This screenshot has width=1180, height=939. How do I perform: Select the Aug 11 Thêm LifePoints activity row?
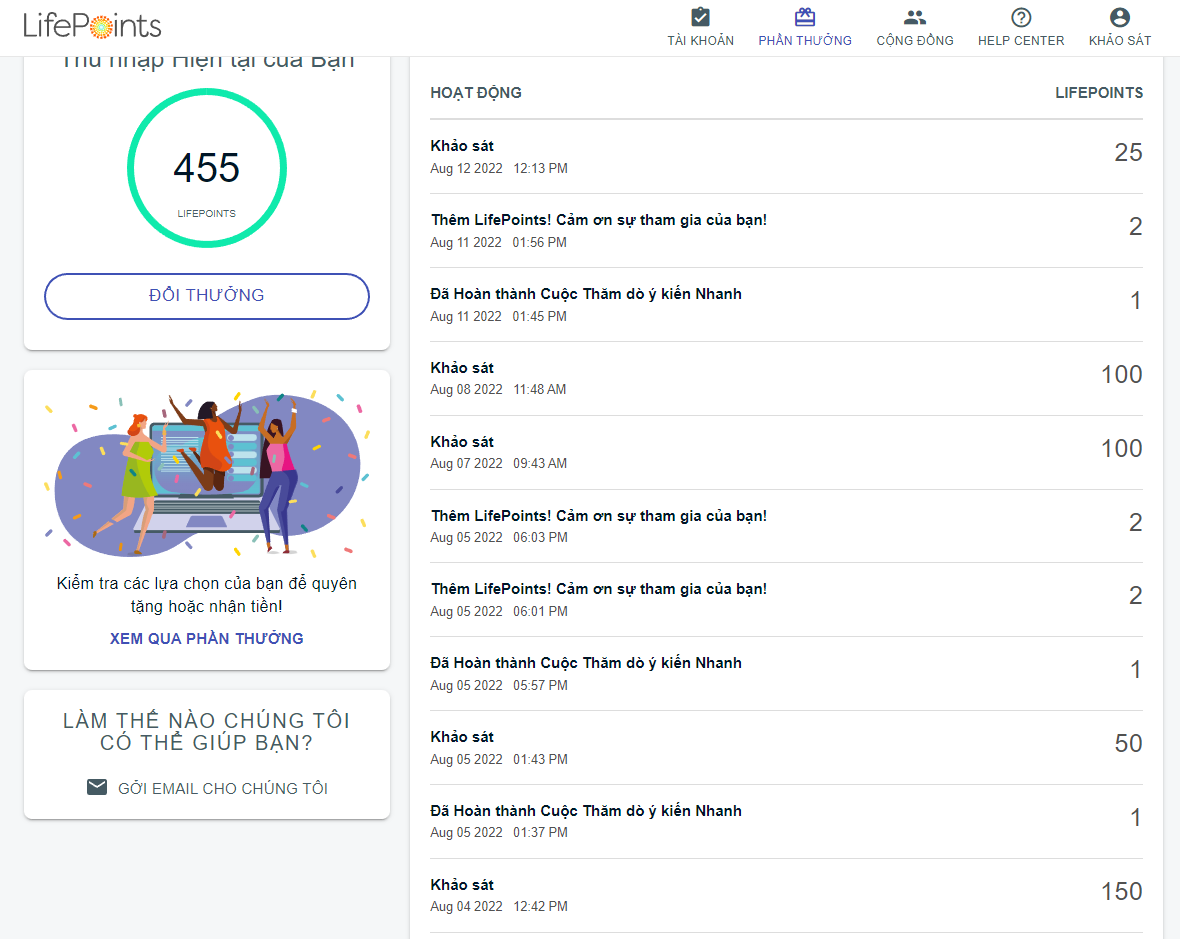(786, 230)
